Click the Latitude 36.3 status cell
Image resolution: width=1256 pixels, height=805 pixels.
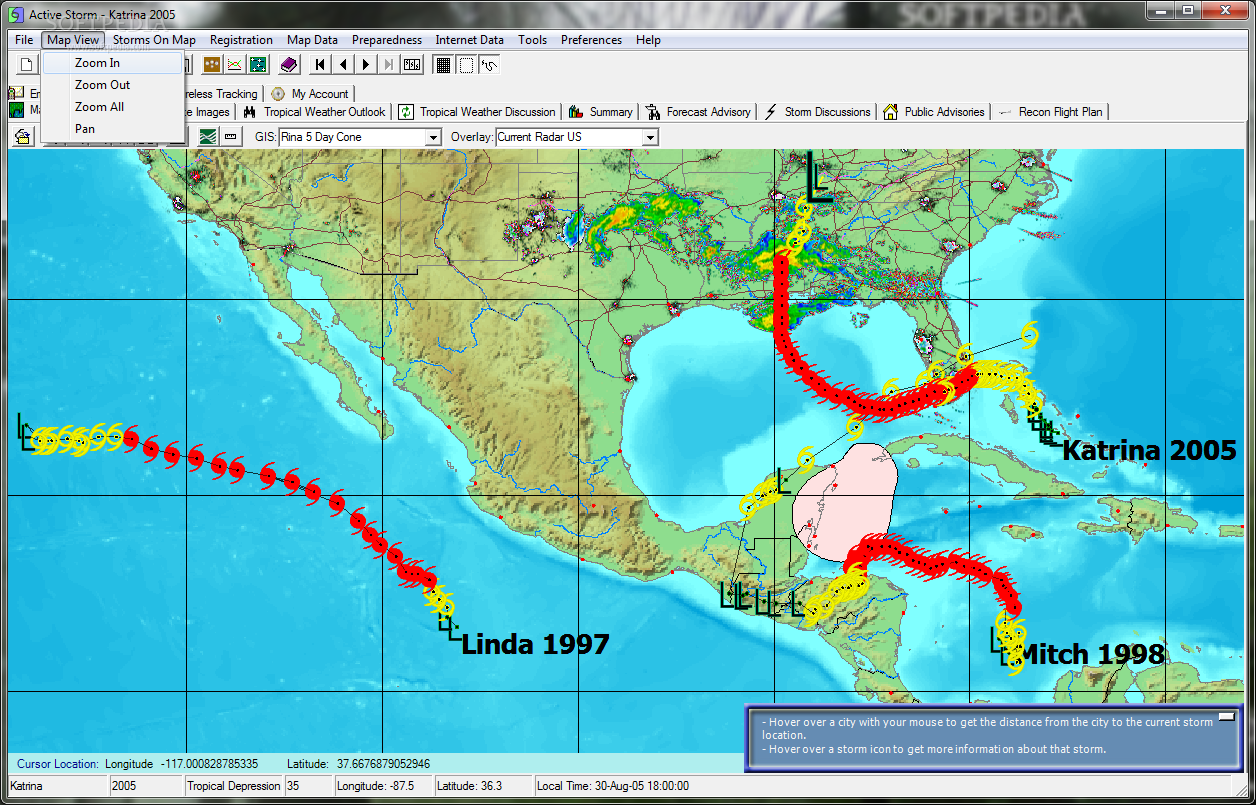[485, 786]
